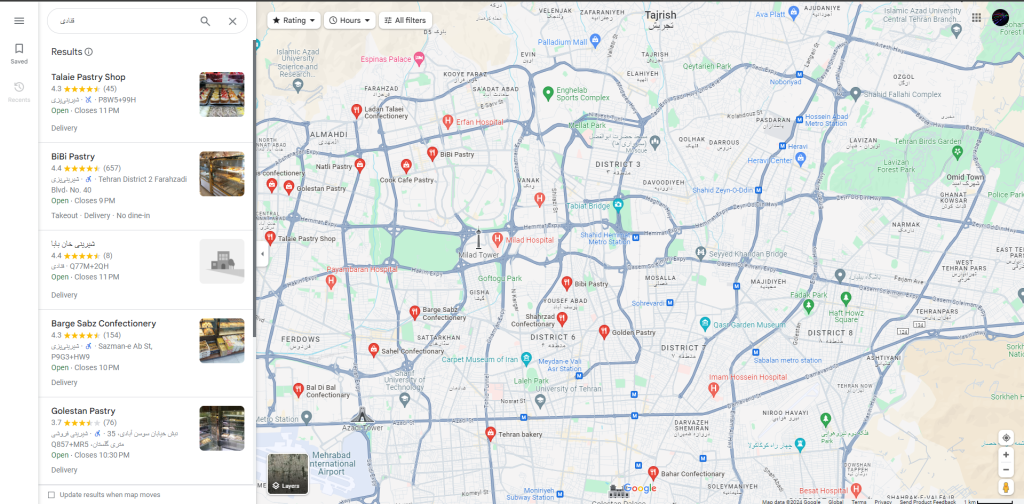View BiBi Pastry photo thumbnail
This screenshot has width=1024, height=504.
point(222,174)
